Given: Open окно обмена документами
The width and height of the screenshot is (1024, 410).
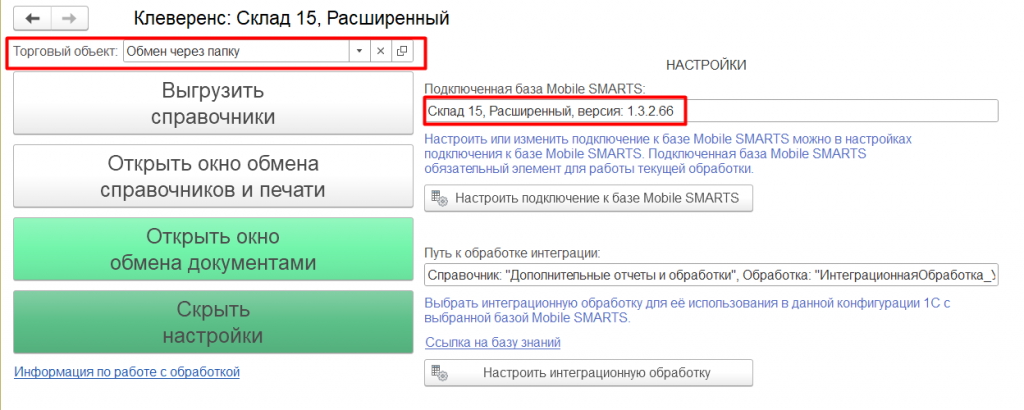Looking at the screenshot, I should (213, 249).
